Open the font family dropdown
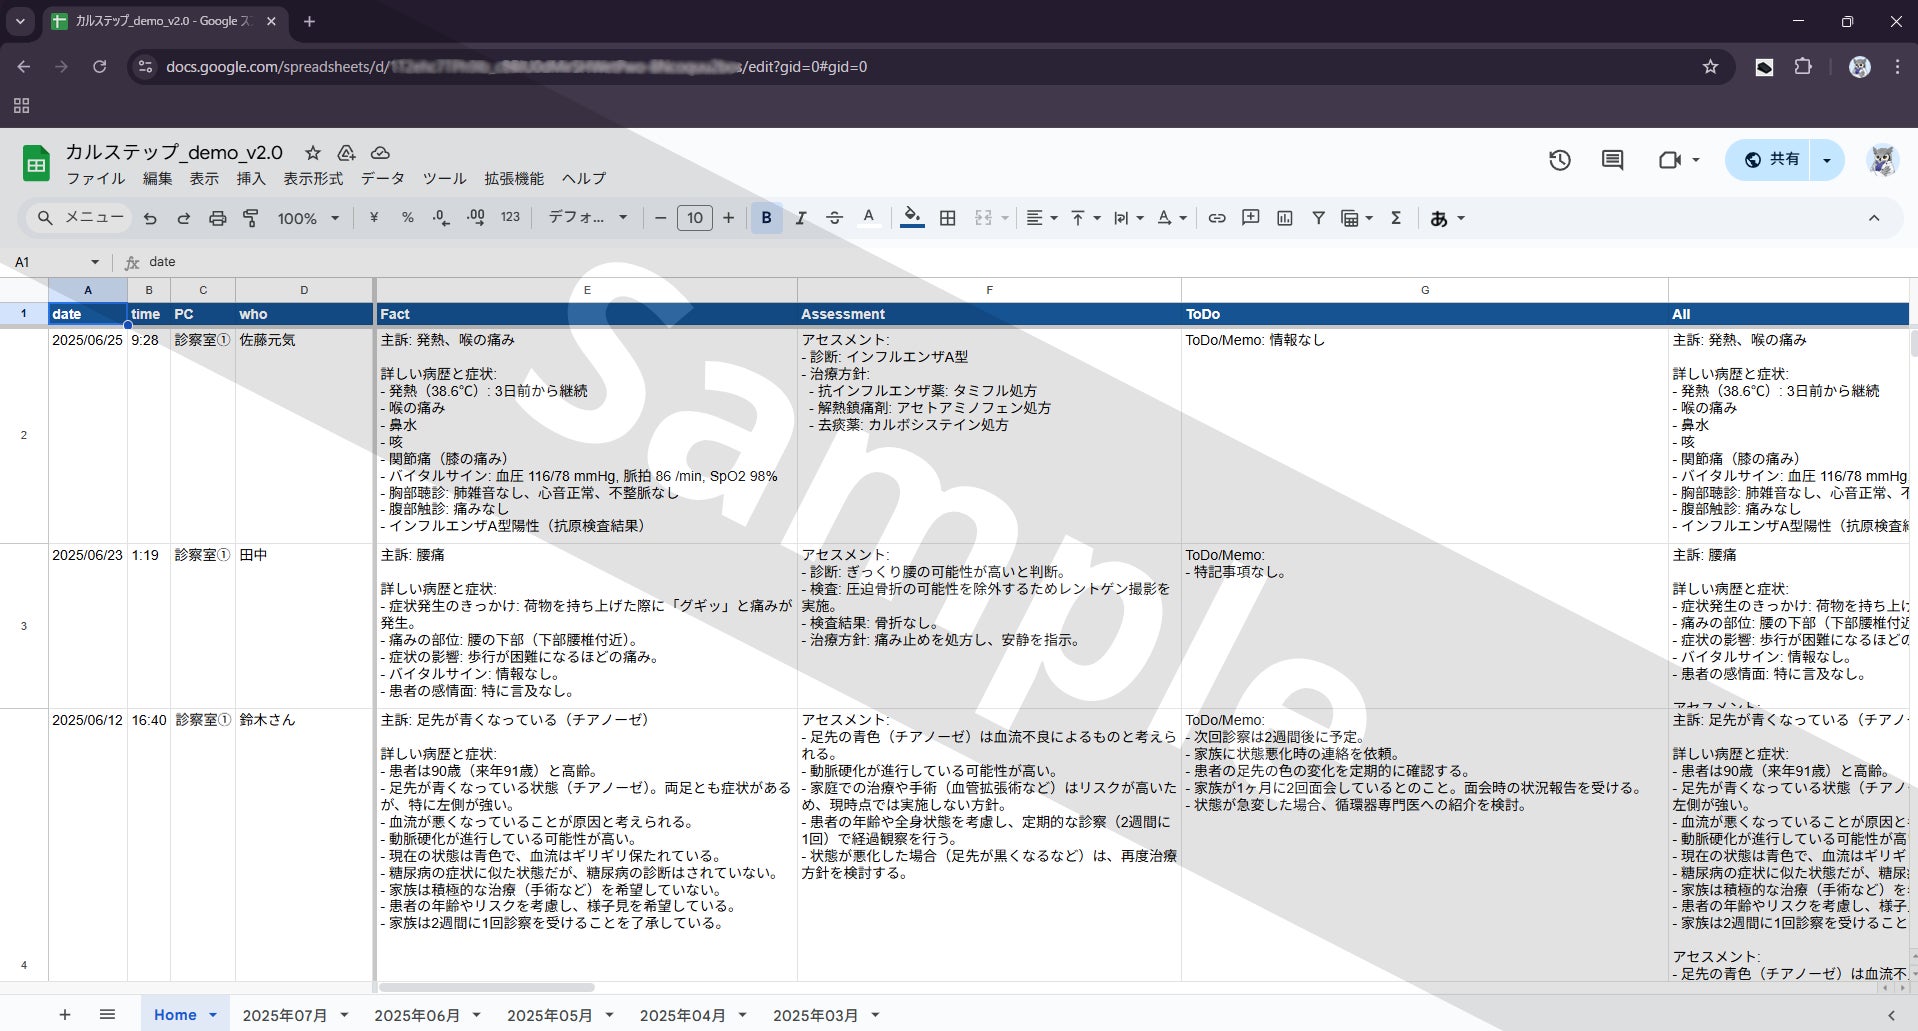Viewport: 1918px width, 1031px height. [x=587, y=218]
